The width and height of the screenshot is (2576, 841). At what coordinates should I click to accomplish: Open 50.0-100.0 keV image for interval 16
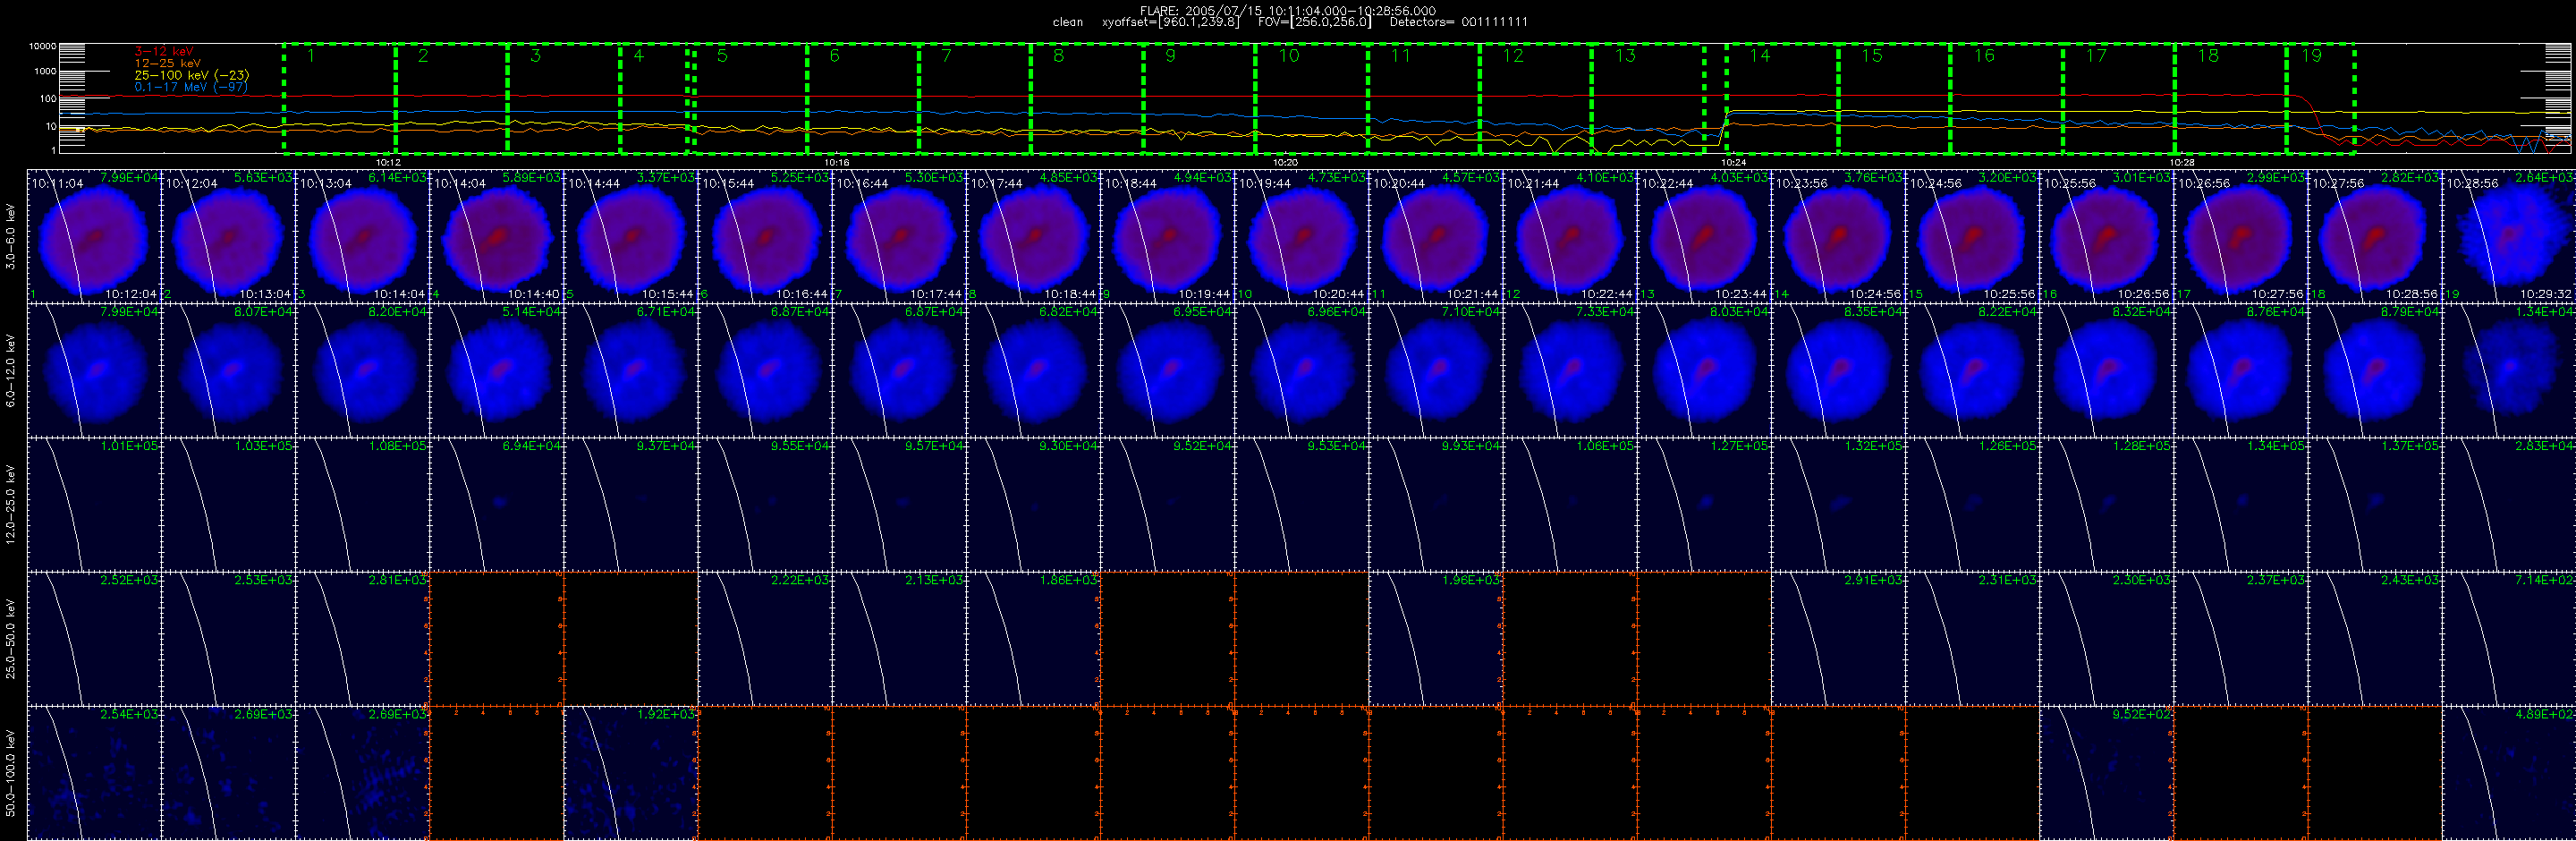click(x=2106, y=773)
